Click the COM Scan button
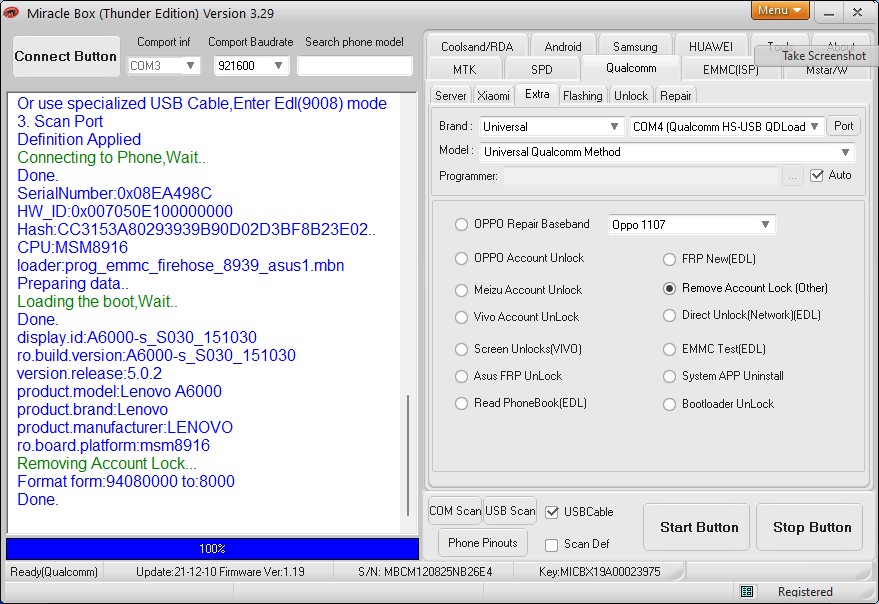 point(455,511)
